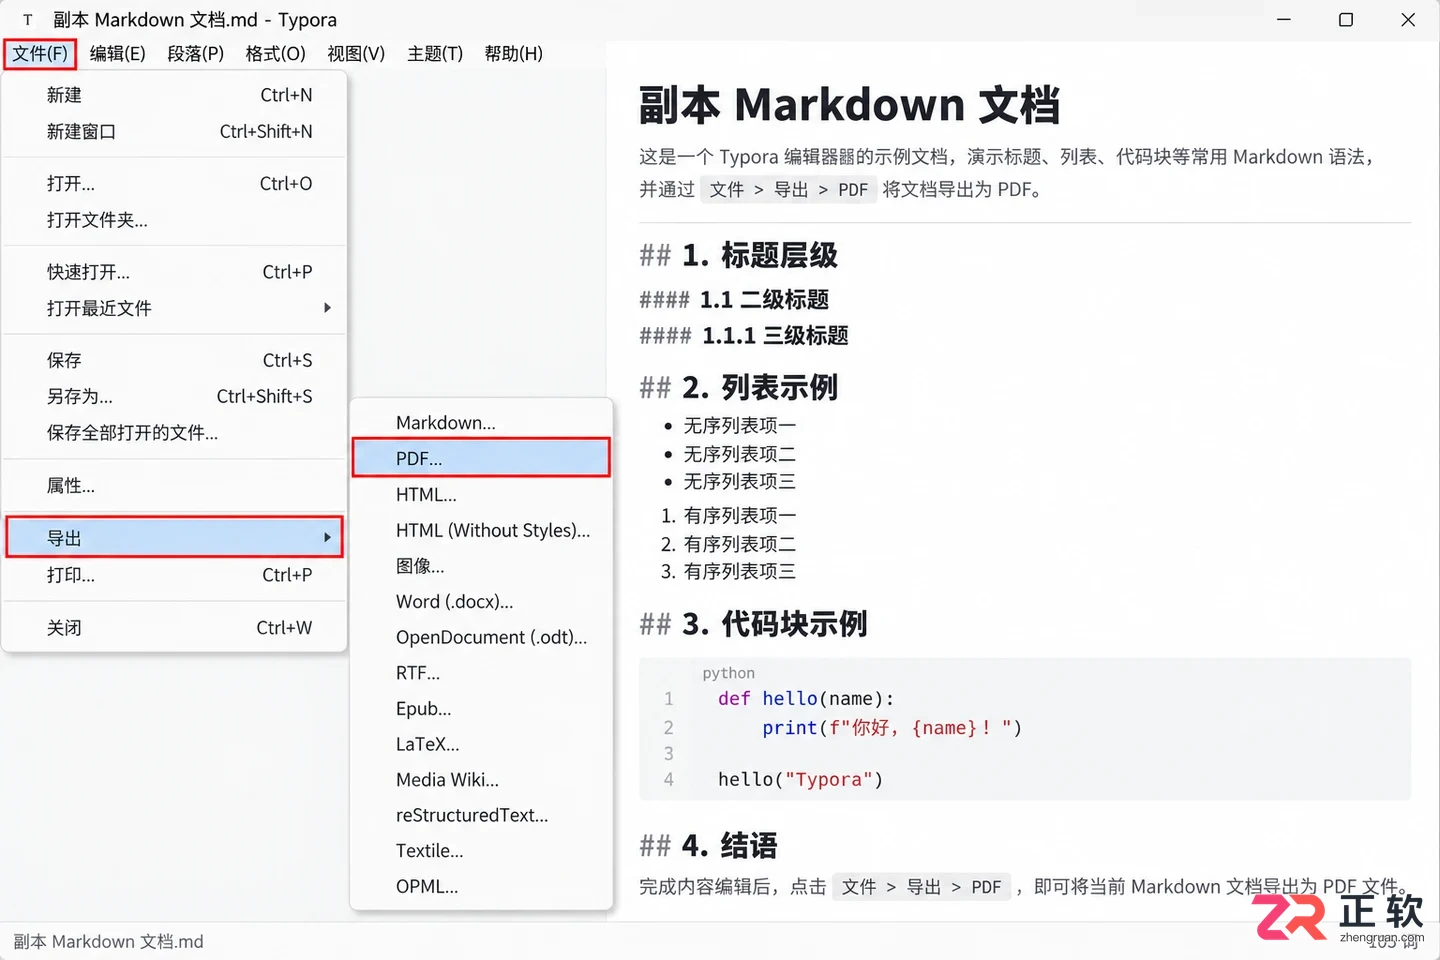Image resolution: width=1440 pixels, height=960 pixels.
Task: Expand the 导出 submenu
Action: pyautogui.click(x=175, y=538)
